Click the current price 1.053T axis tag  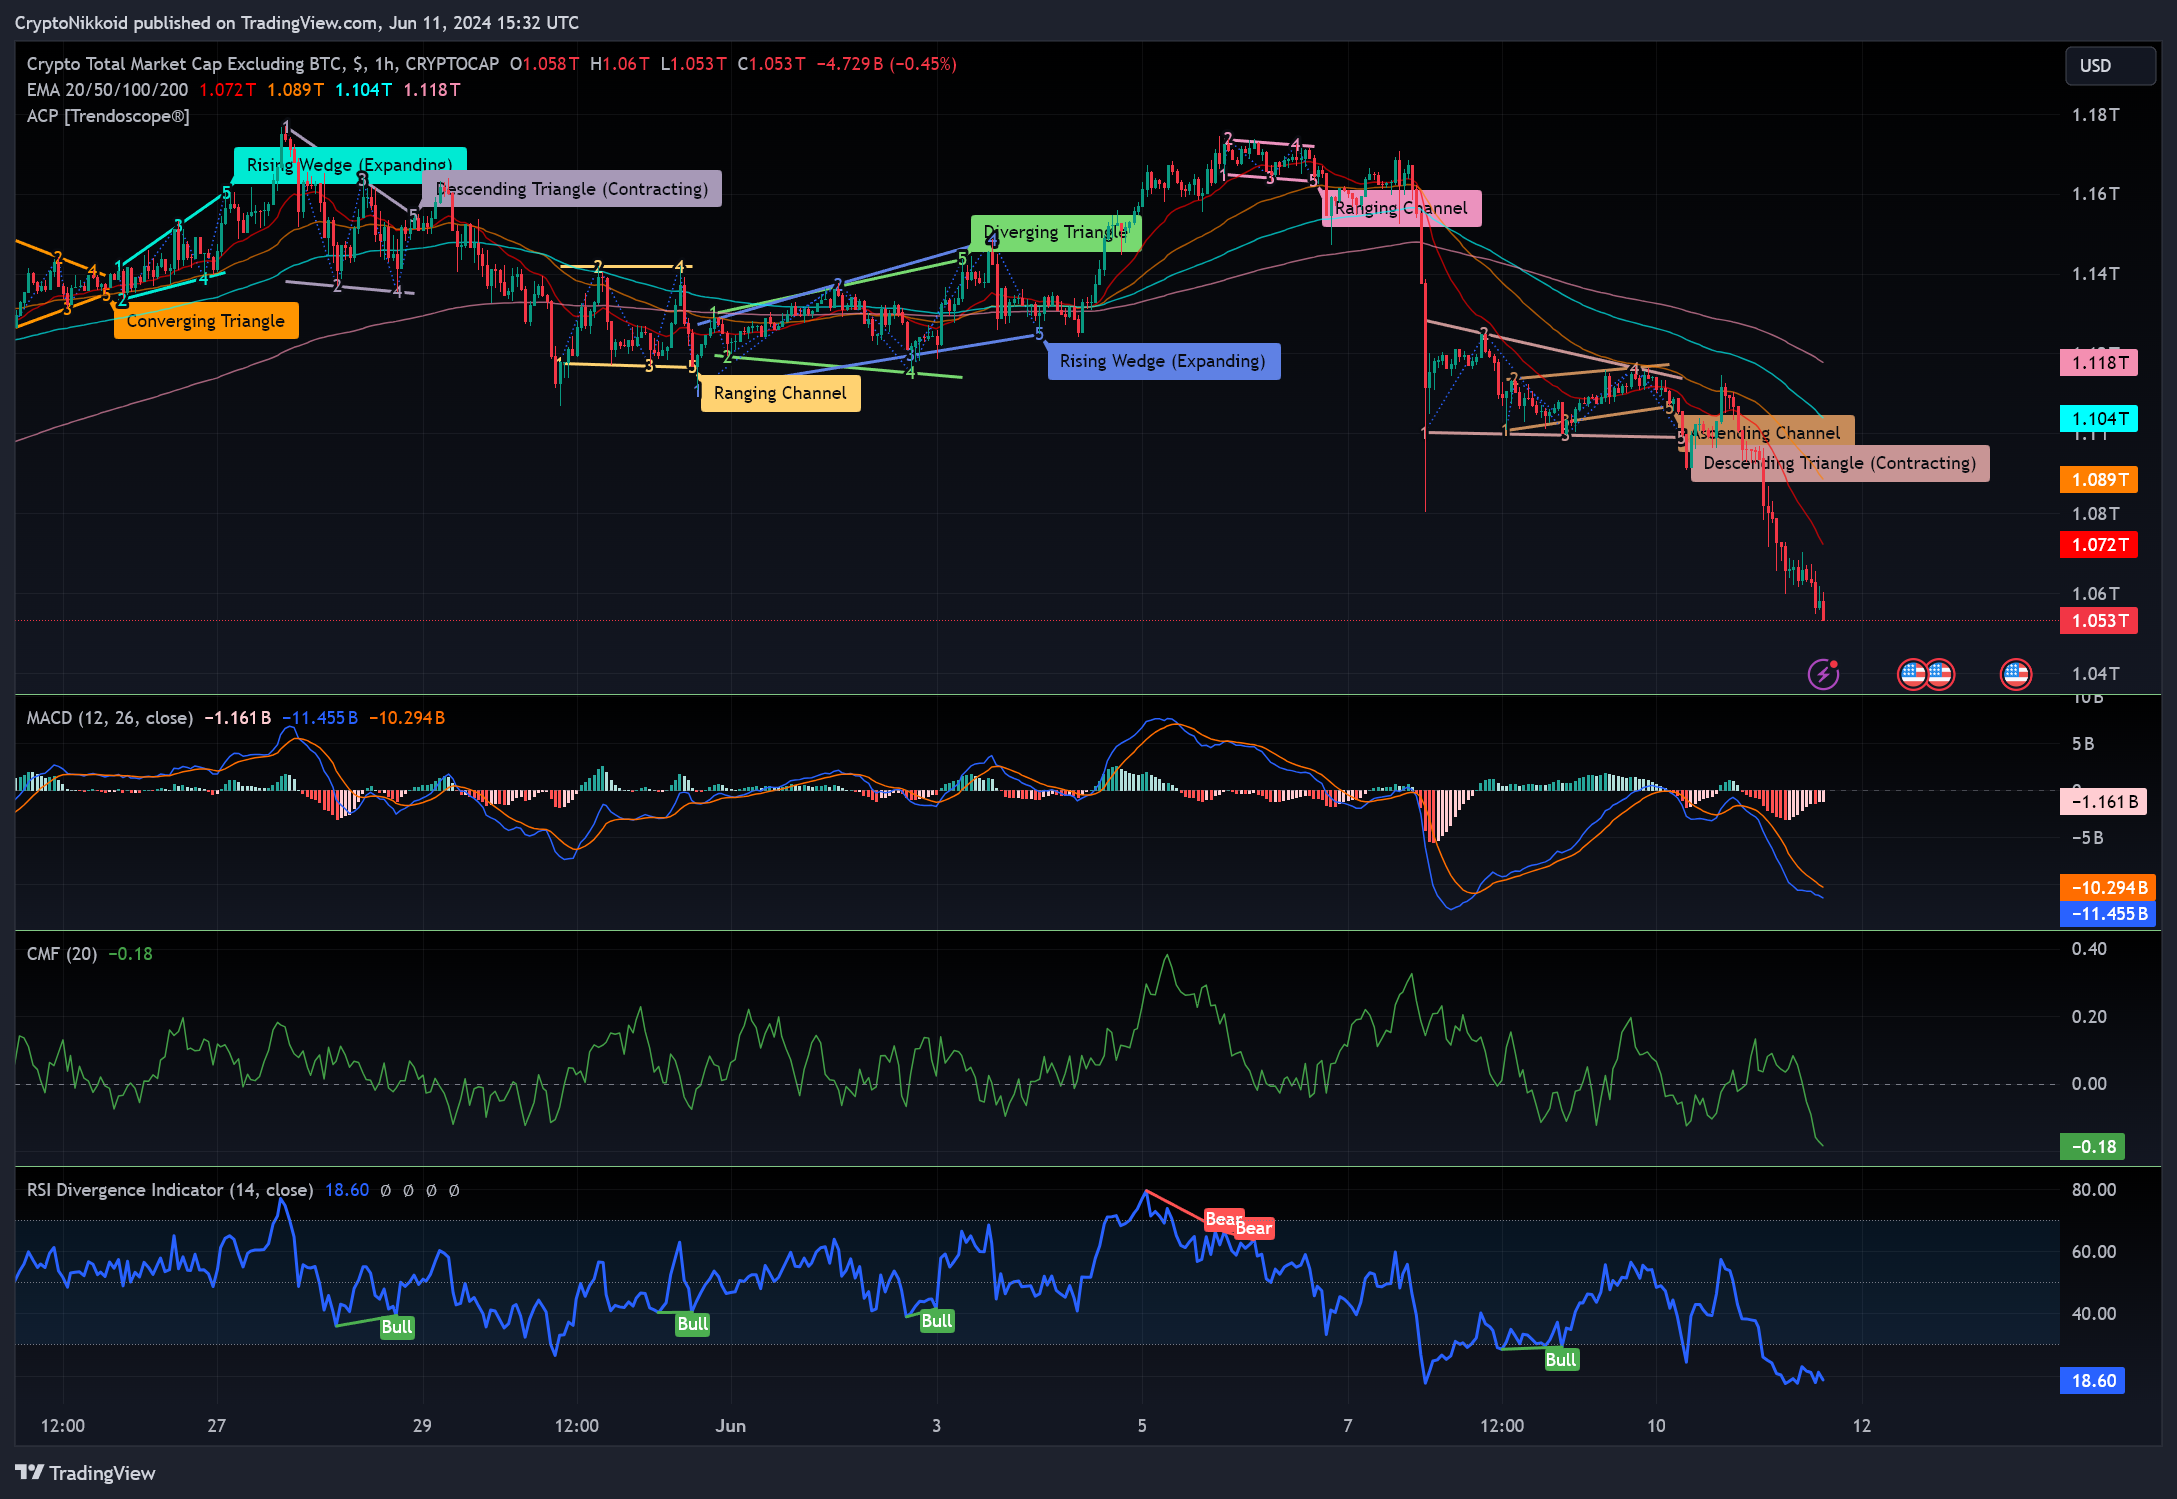[x=2099, y=621]
